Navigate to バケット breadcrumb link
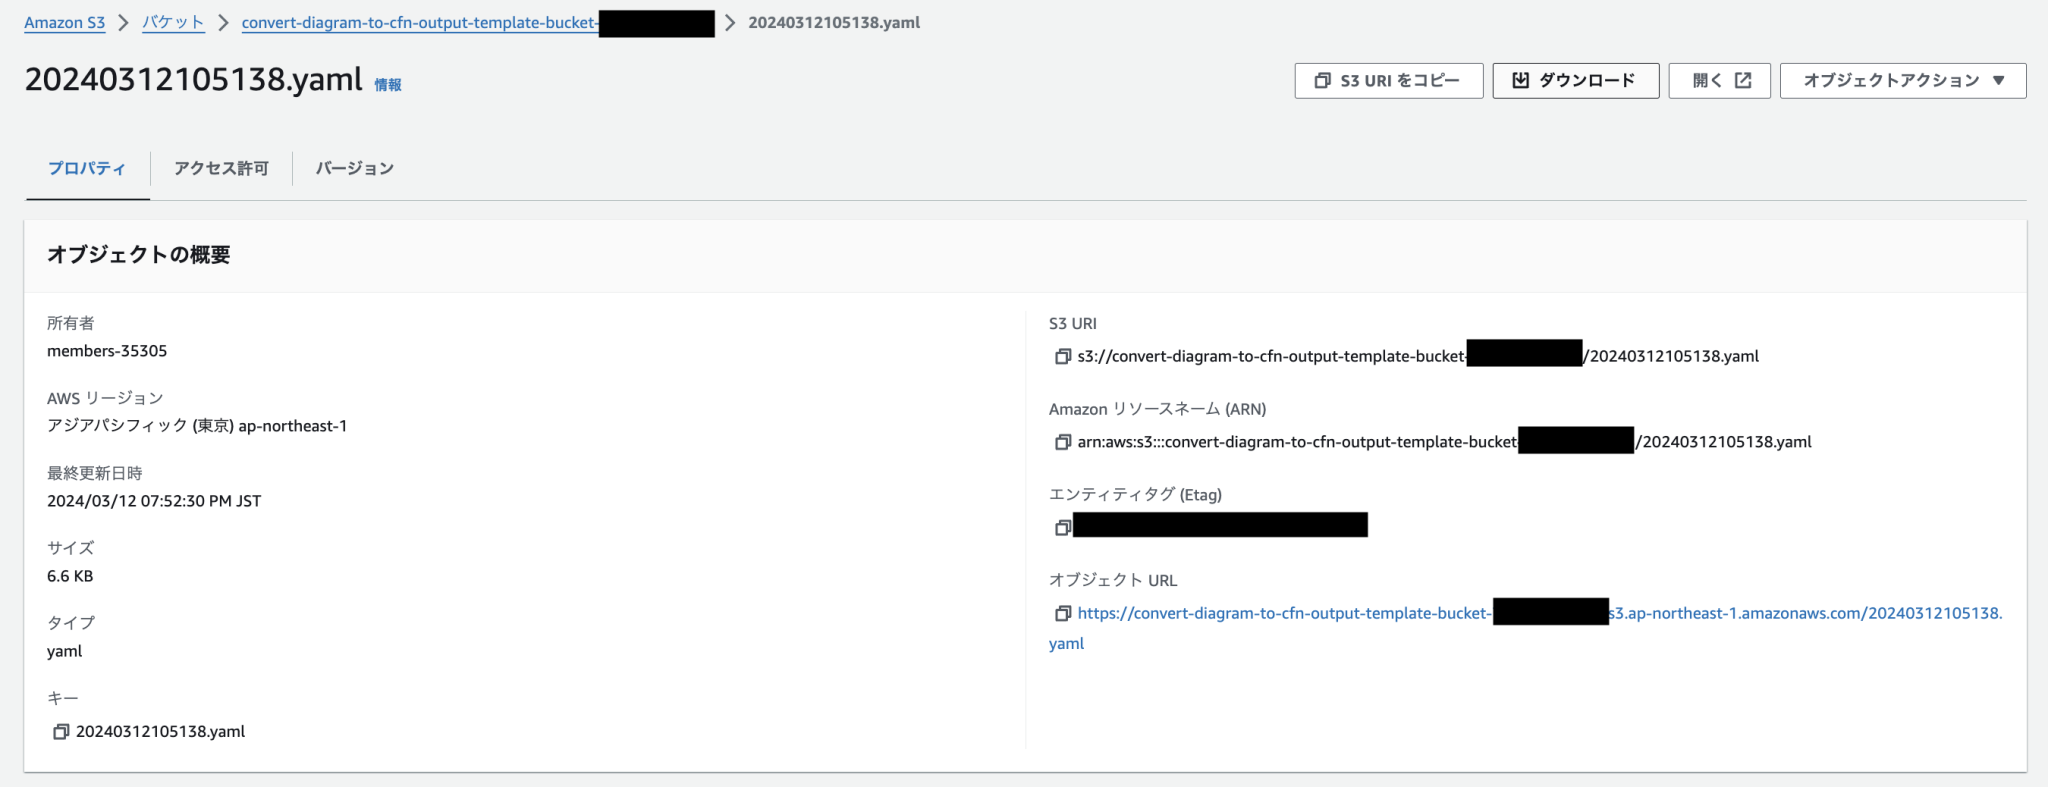The height and width of the screenshot is (787, 2048). [173, 23]
